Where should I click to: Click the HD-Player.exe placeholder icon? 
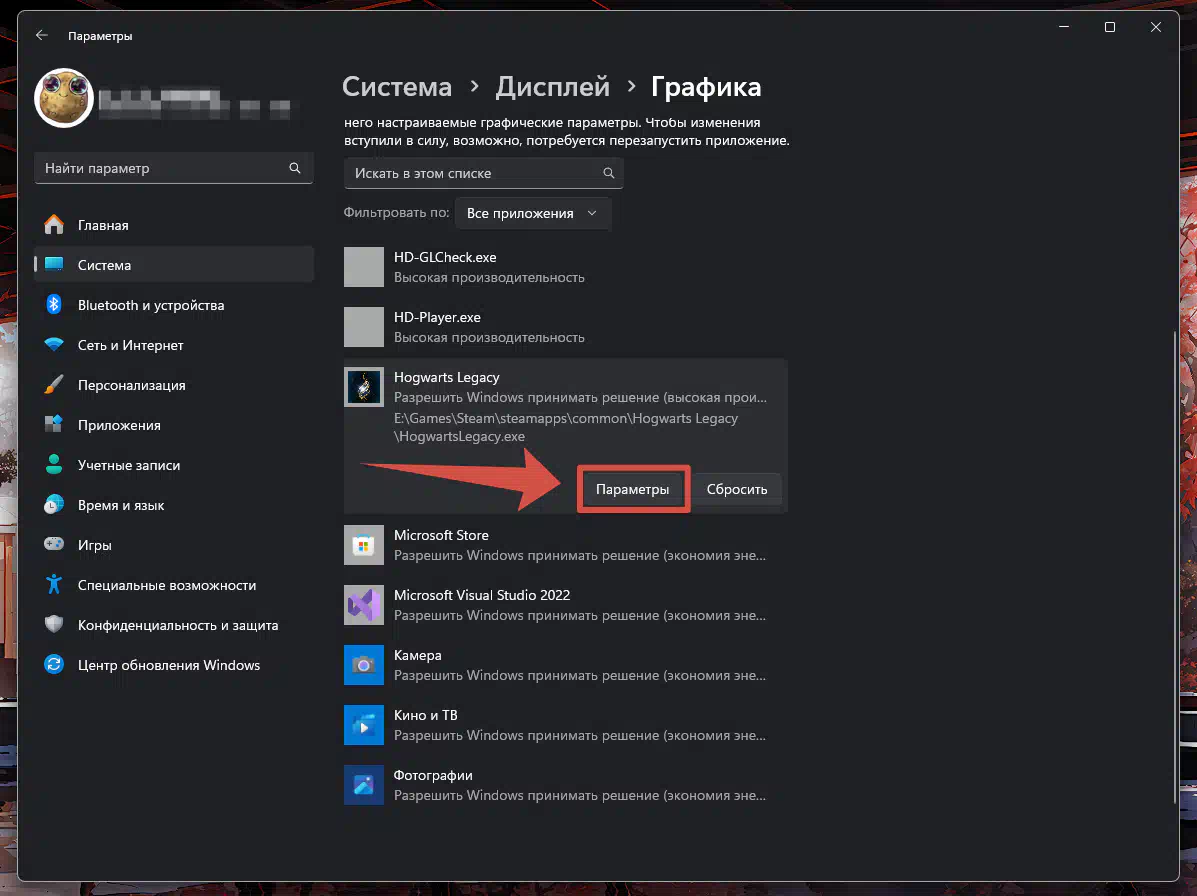tap(363, 327)
